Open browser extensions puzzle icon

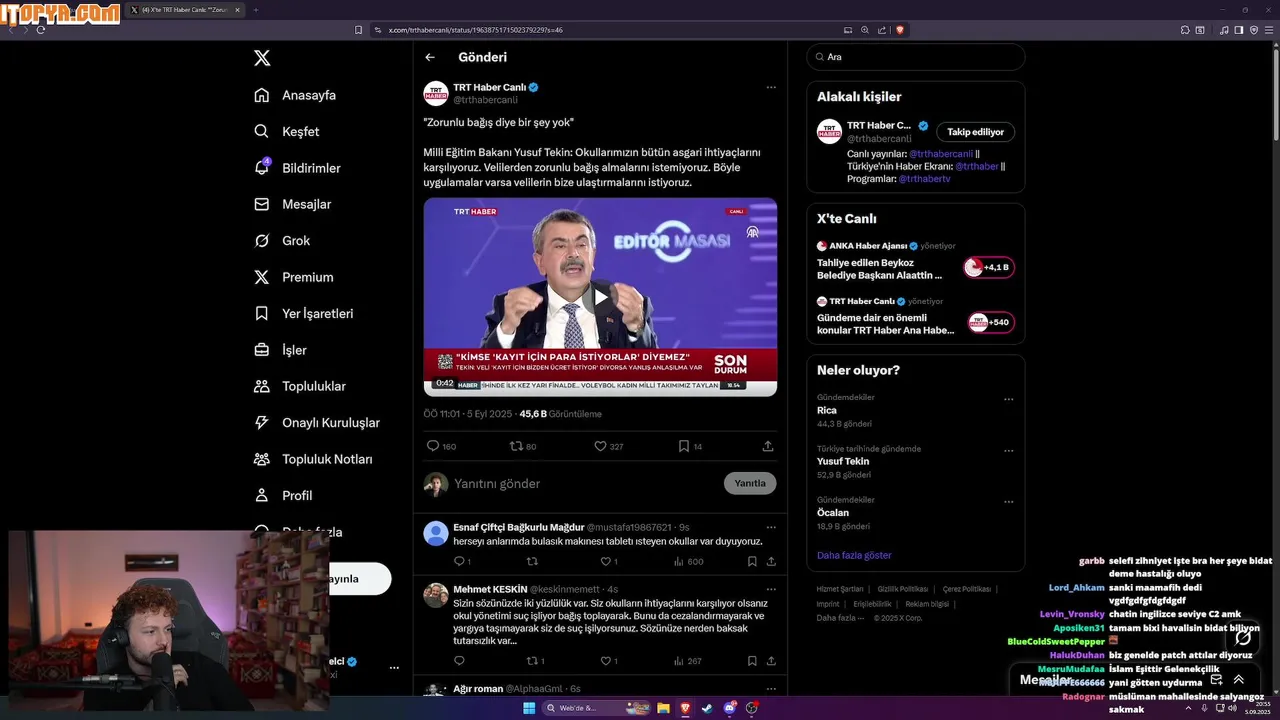(x=1183, y=30)
